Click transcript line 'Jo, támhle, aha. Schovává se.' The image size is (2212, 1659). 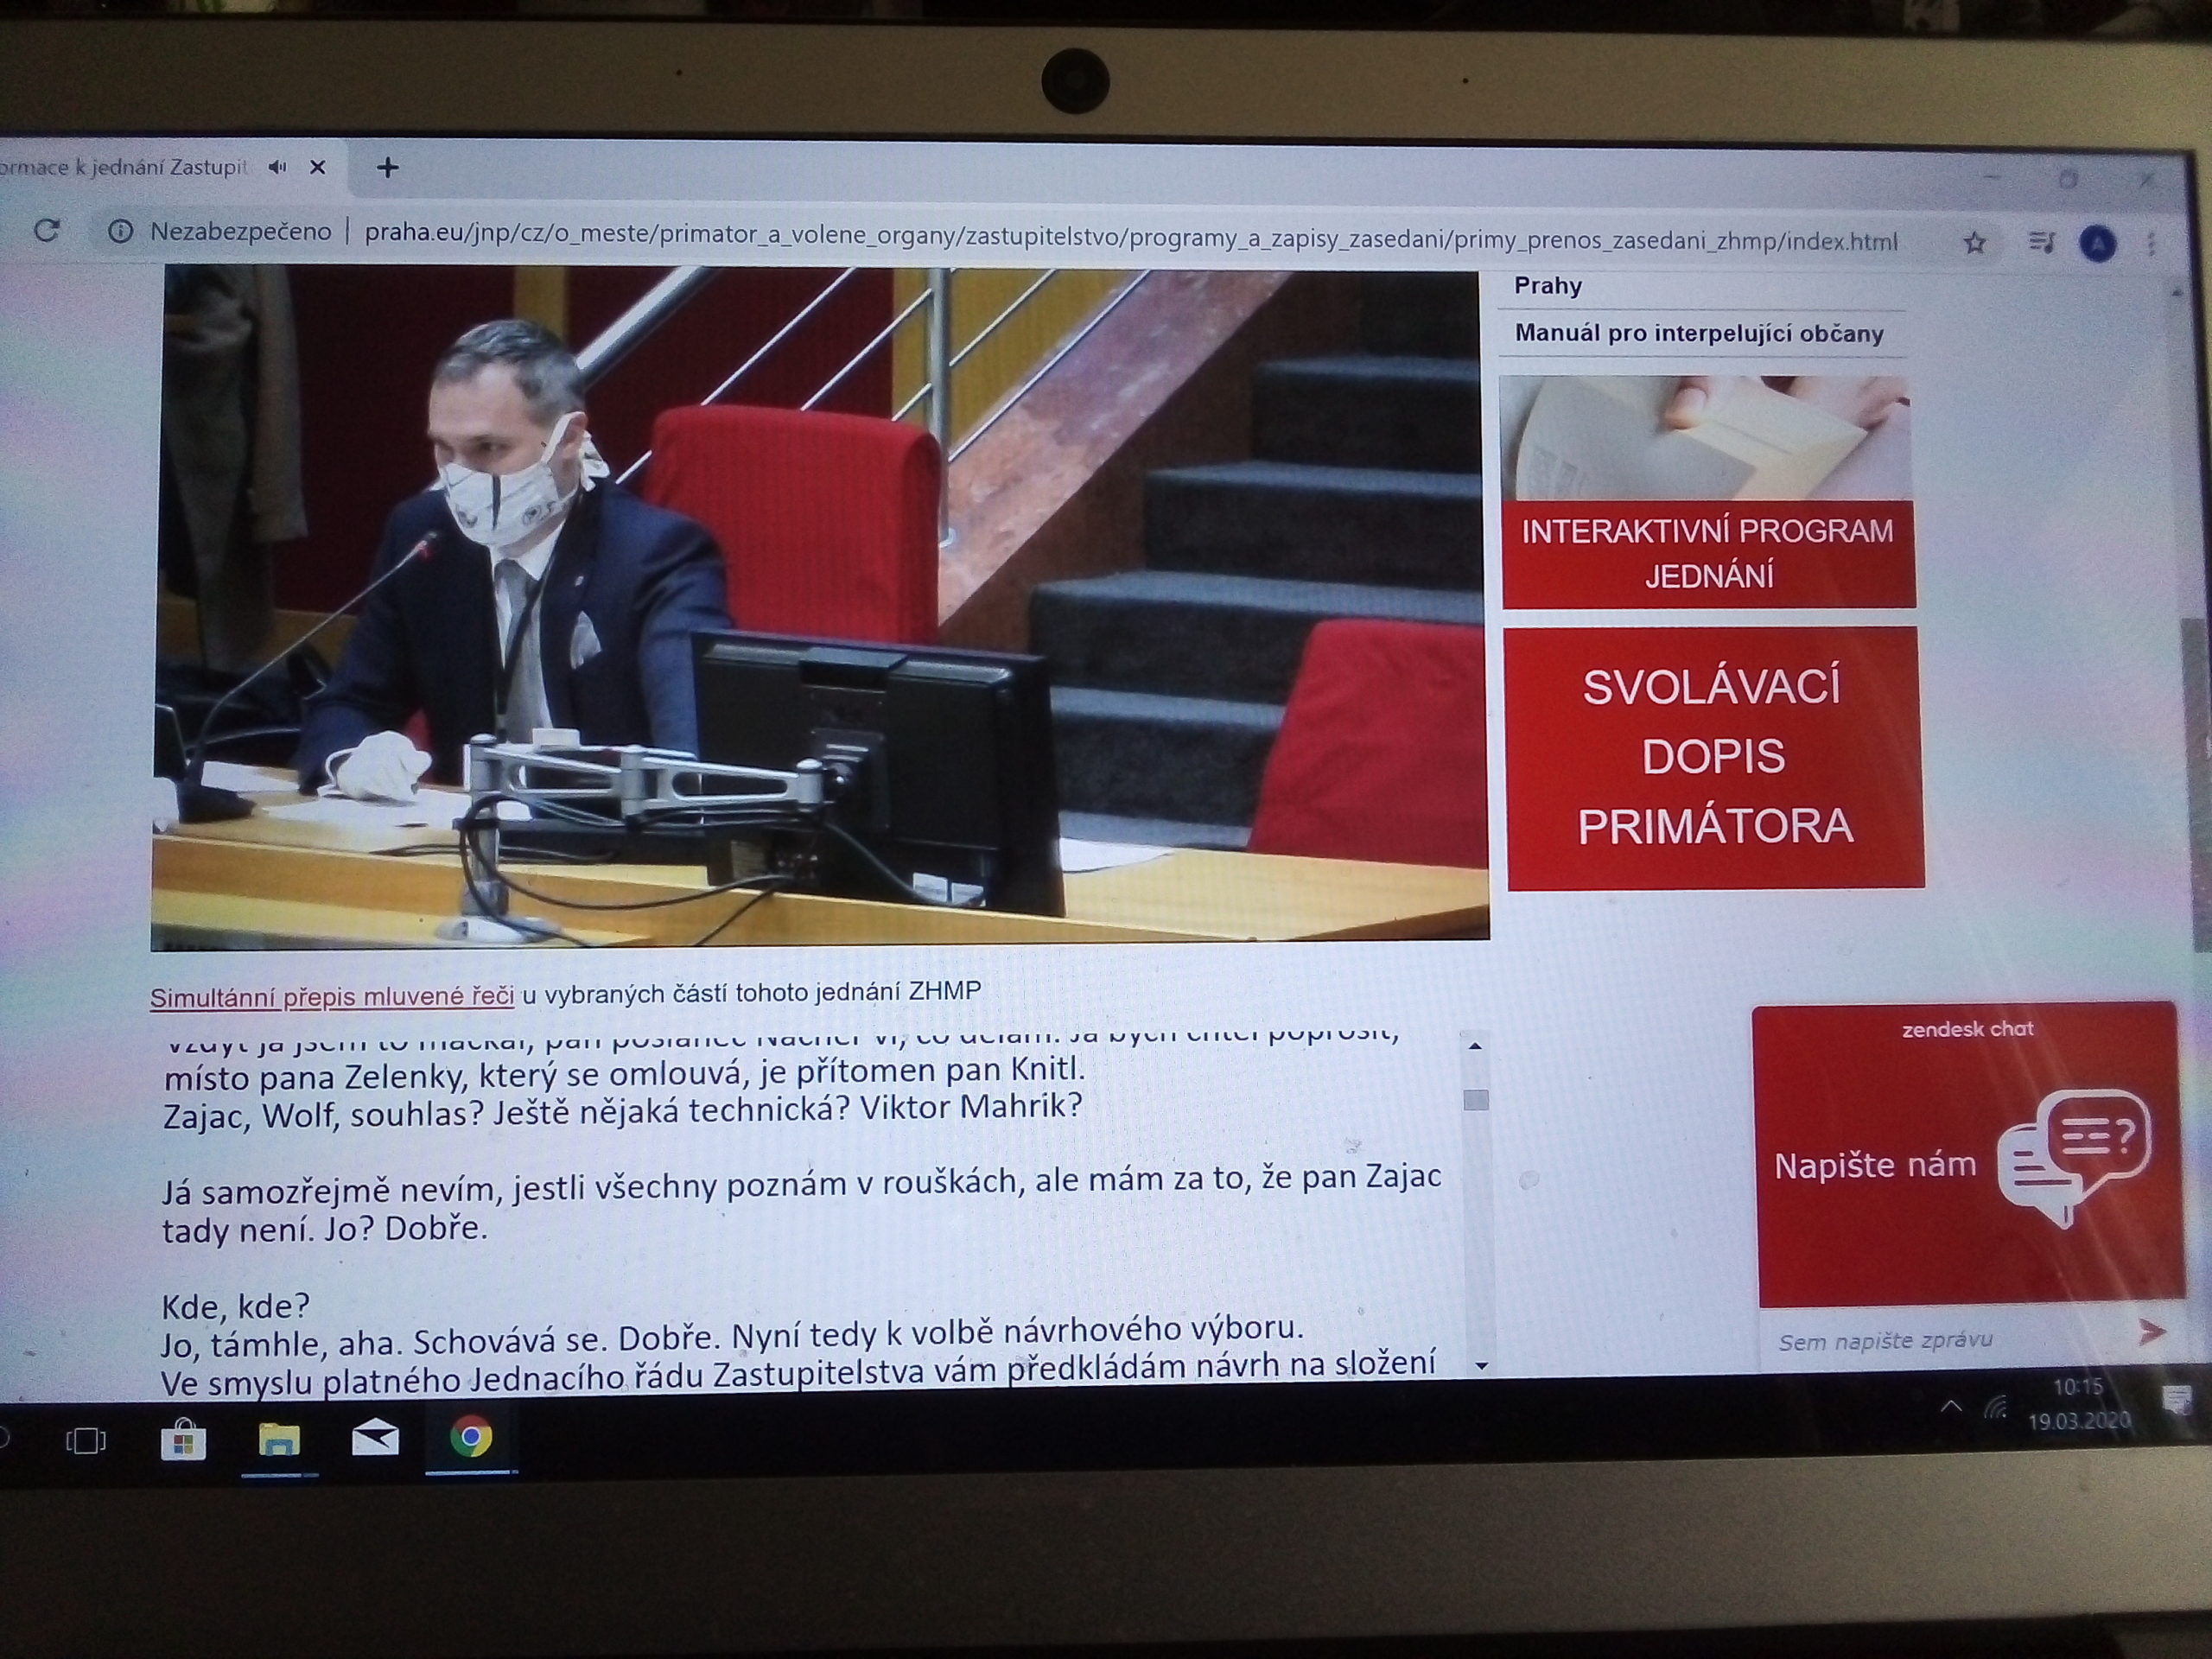pyautogui.click(x=732, y=1335)
